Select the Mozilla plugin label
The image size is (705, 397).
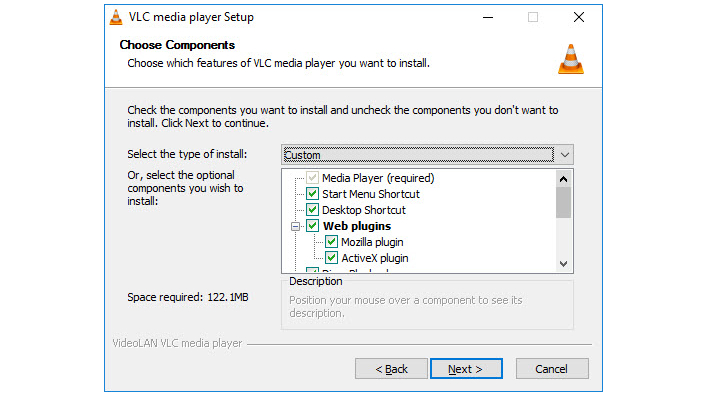pos(372,242)
